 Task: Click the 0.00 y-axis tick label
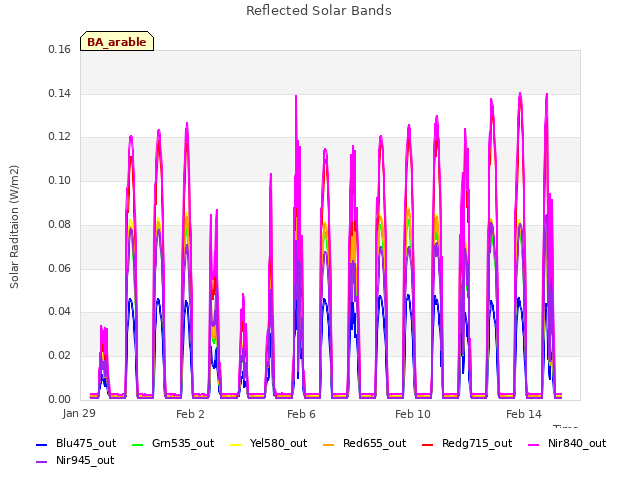(x=59, y=399)
